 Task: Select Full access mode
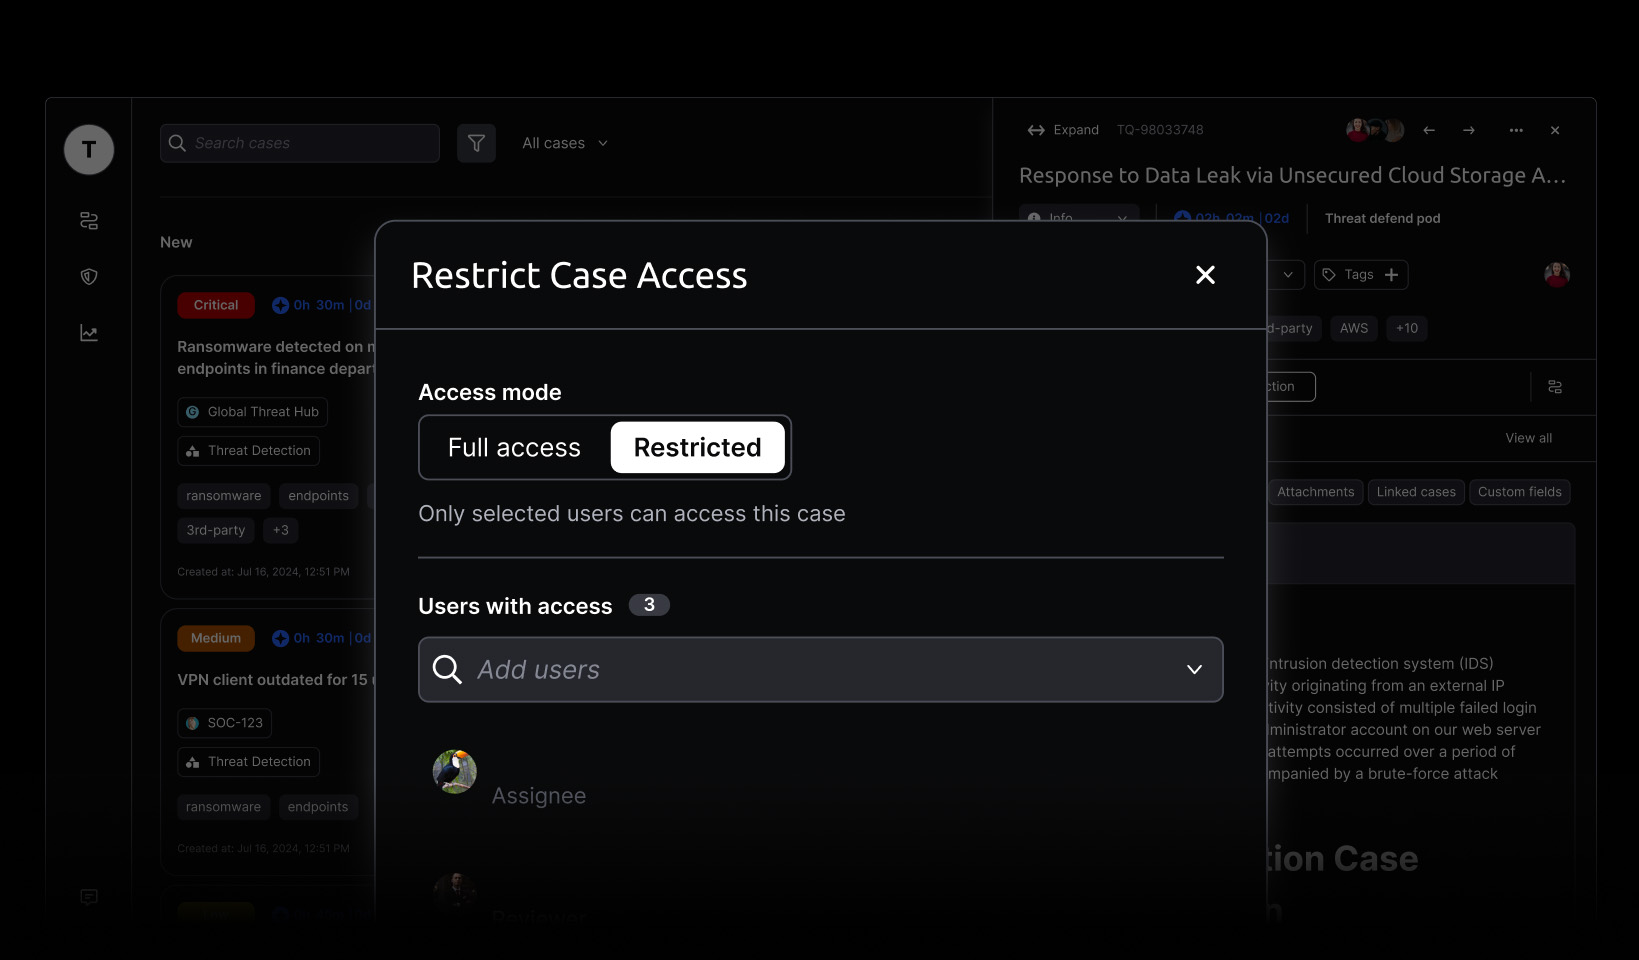pos(514,448)
